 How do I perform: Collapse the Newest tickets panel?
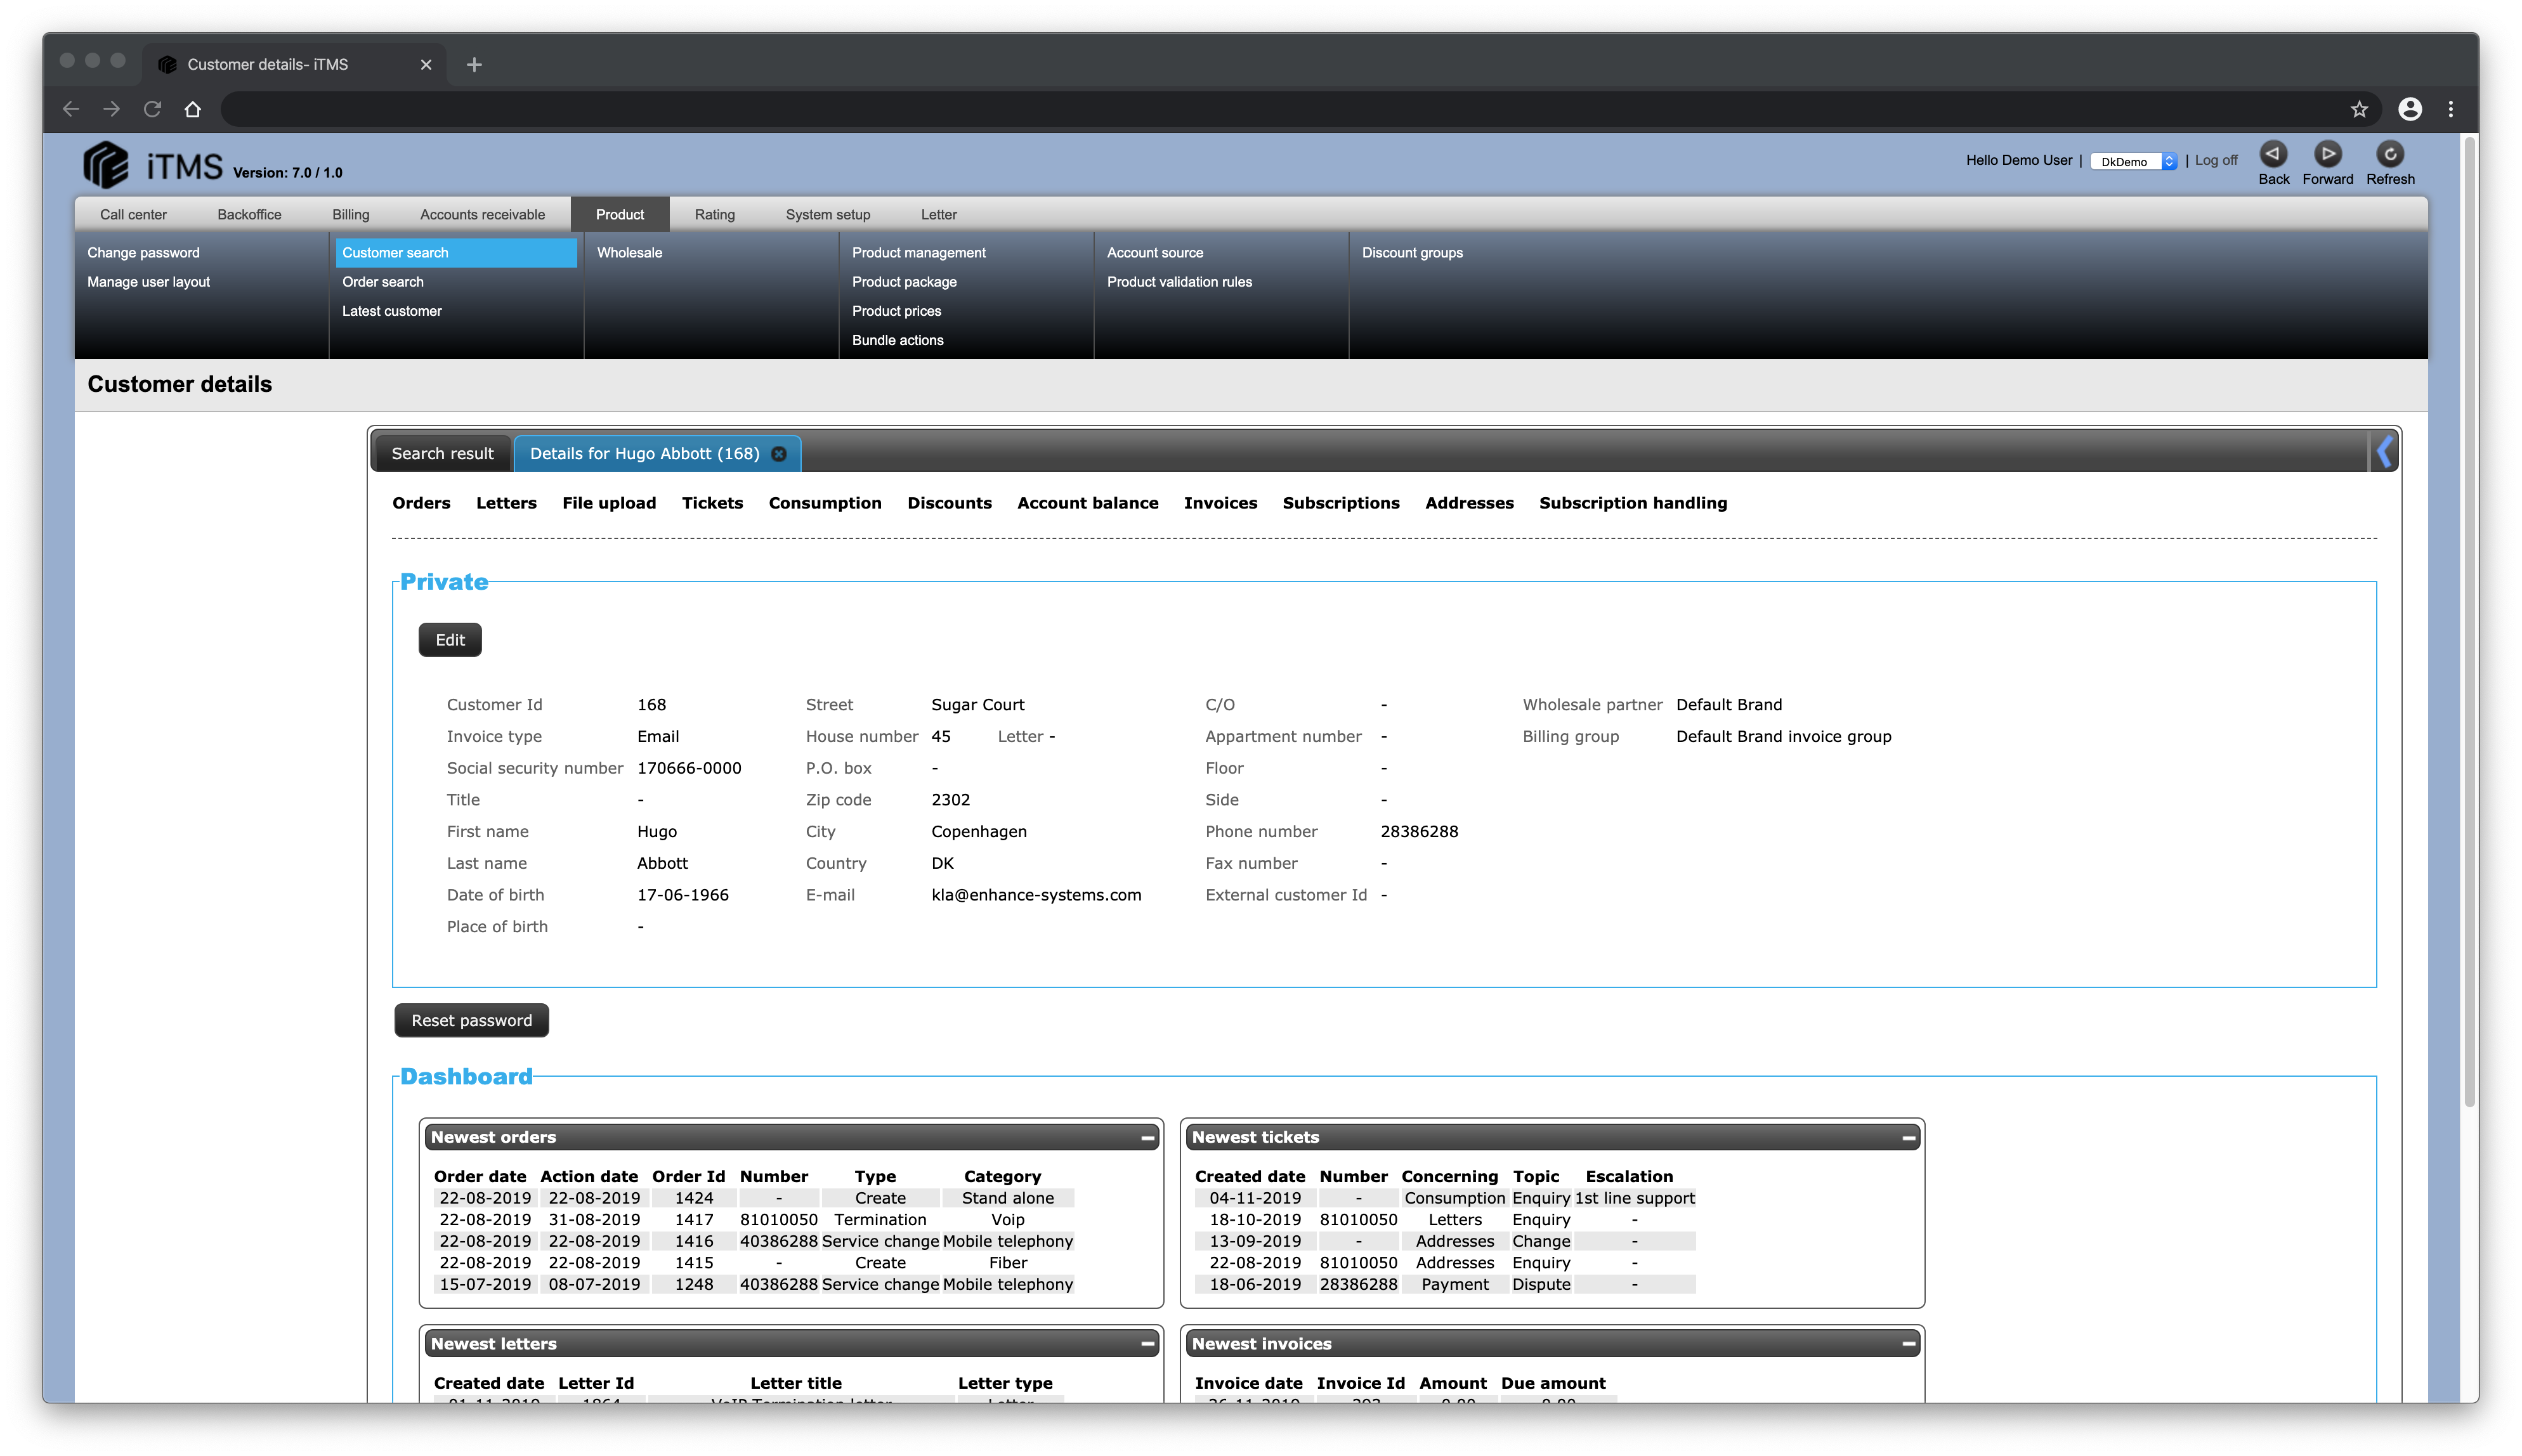(x=1908, y=1137)
